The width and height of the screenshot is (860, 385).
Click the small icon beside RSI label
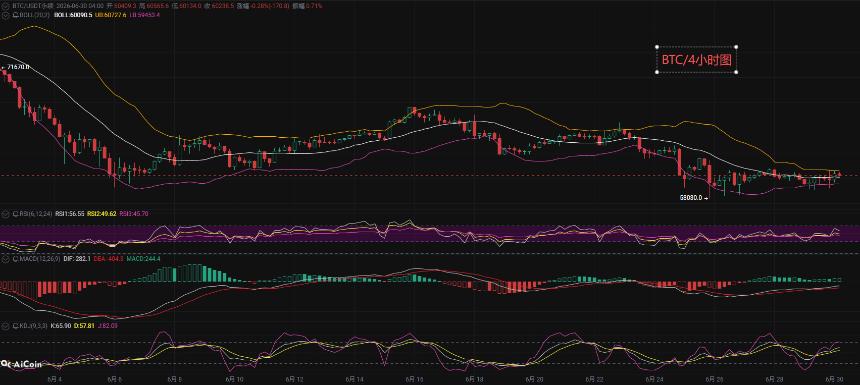click(15, 213)
